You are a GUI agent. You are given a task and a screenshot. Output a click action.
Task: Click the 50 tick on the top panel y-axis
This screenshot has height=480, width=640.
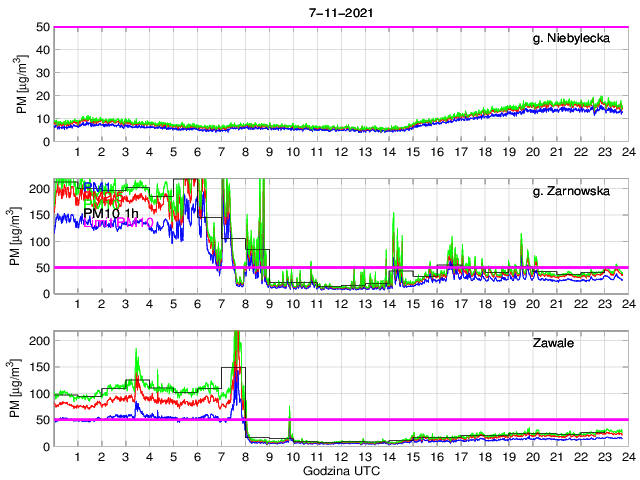point(41,27)
